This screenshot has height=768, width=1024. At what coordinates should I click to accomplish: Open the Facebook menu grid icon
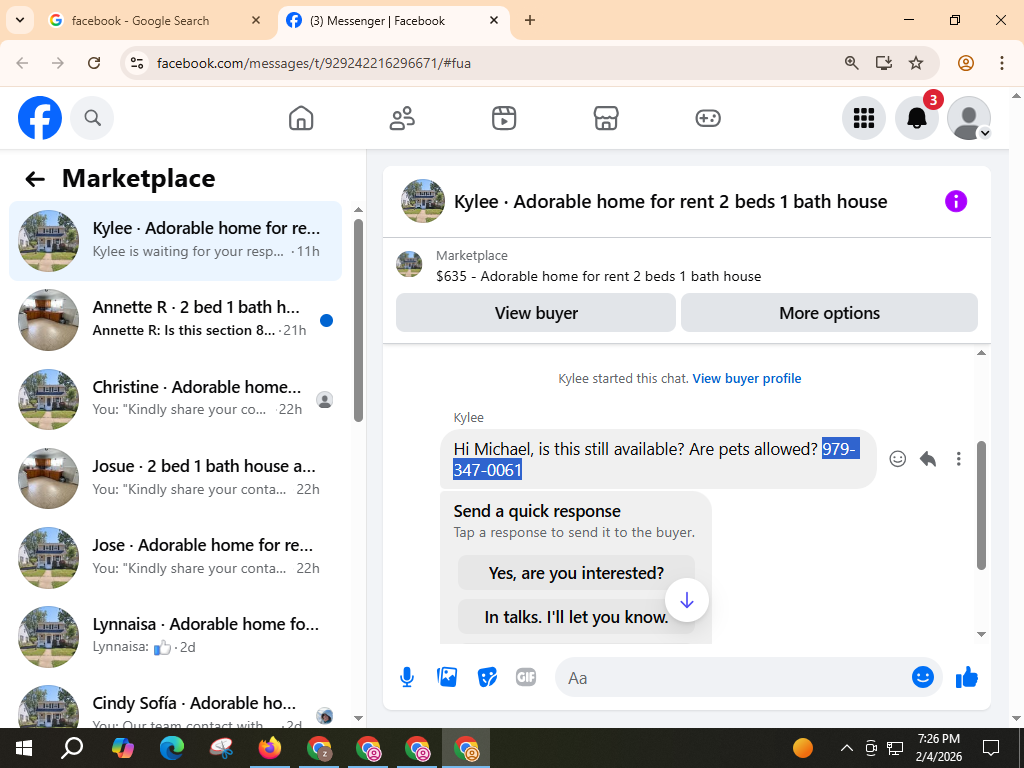[864, 118]
